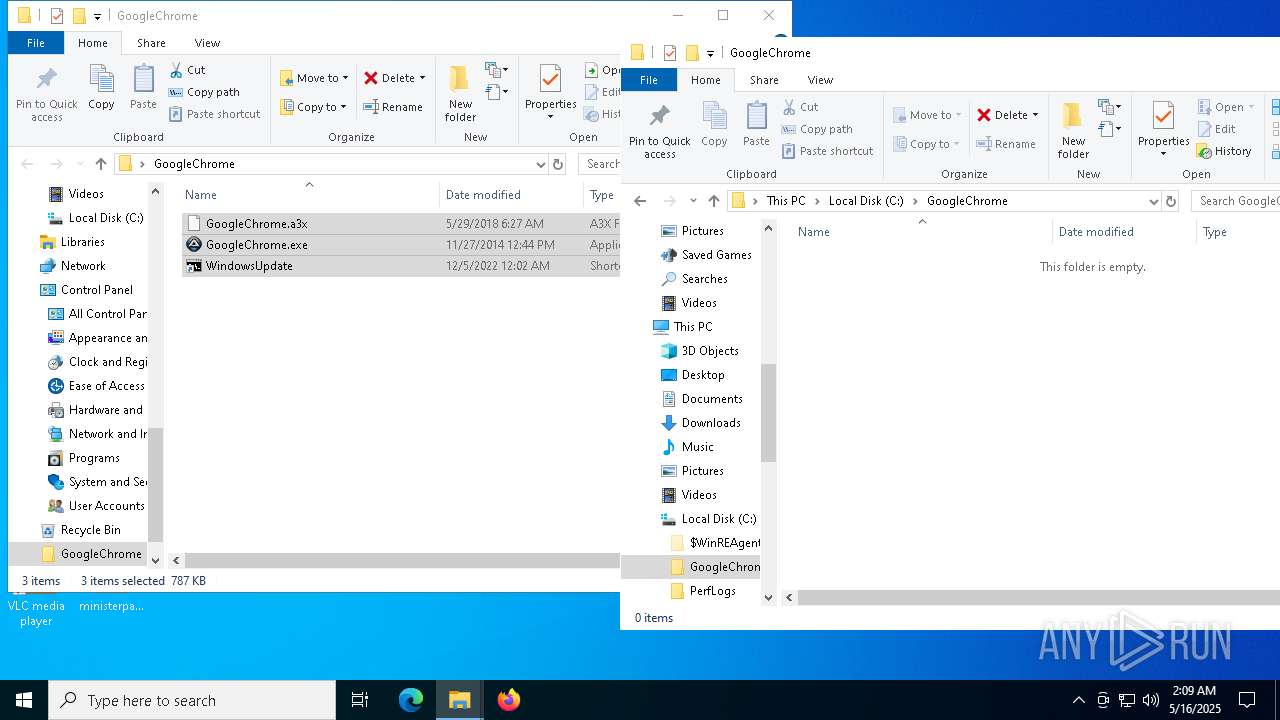
Task: Click Copy path in back window
Action: click(x=204, y=92)
